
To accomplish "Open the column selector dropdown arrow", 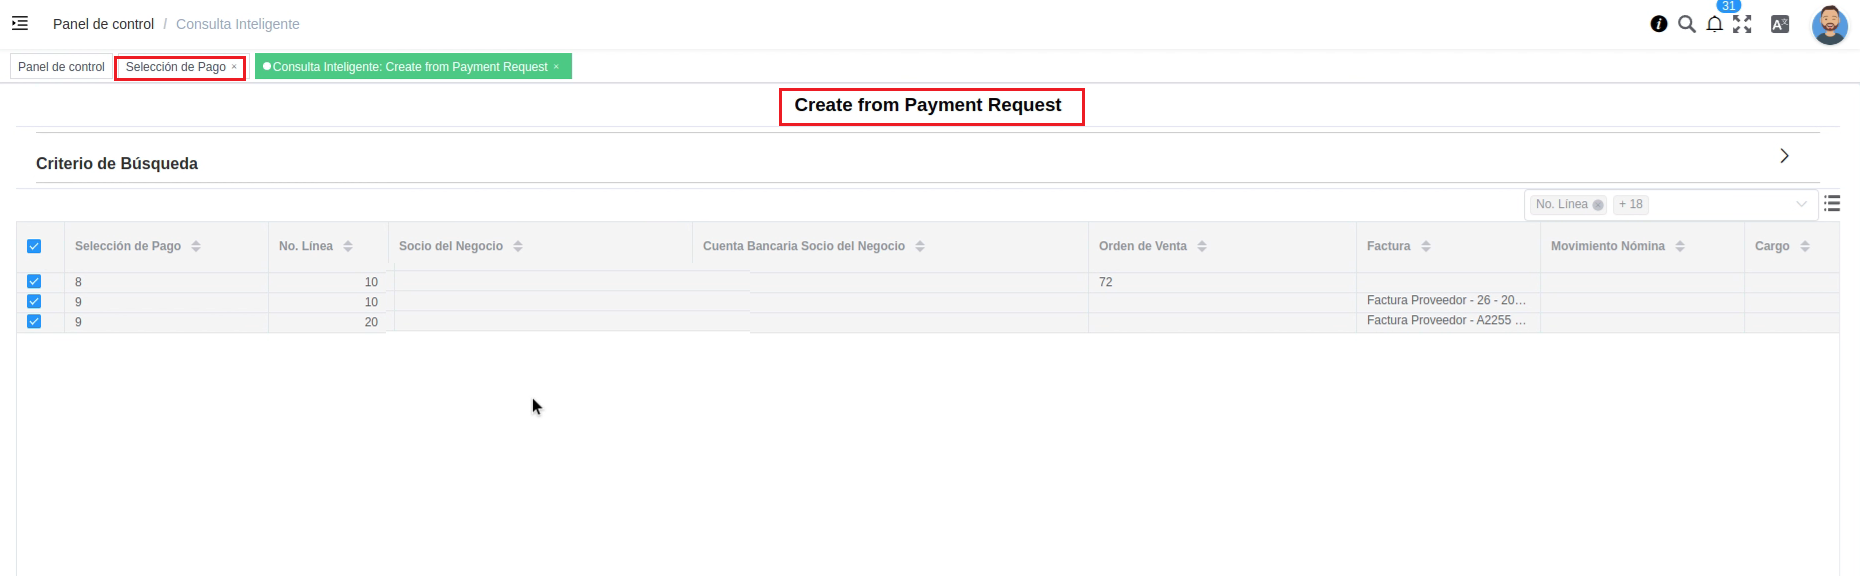I will tap(1801, 204).
